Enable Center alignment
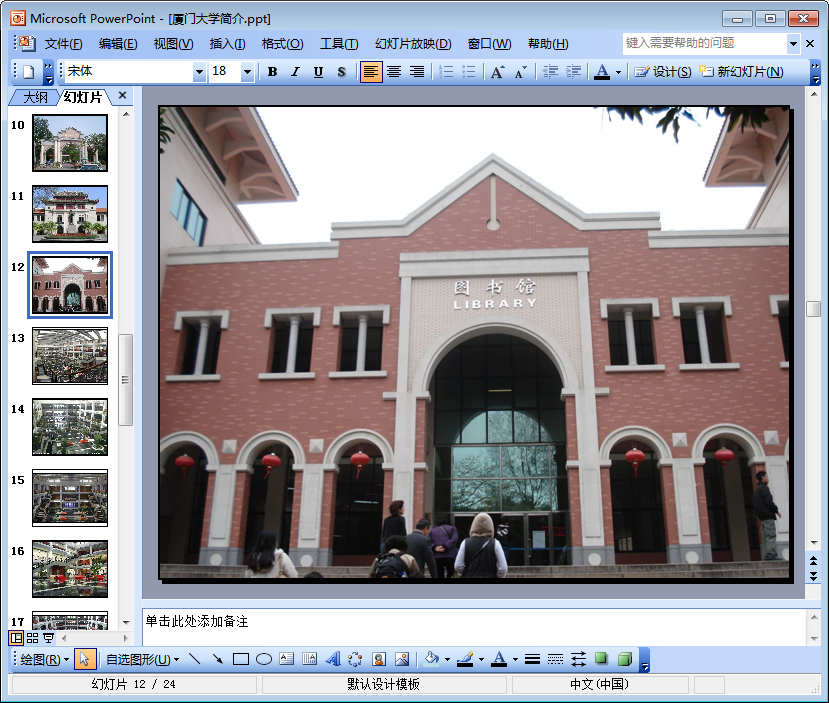 tap(394, 72)
